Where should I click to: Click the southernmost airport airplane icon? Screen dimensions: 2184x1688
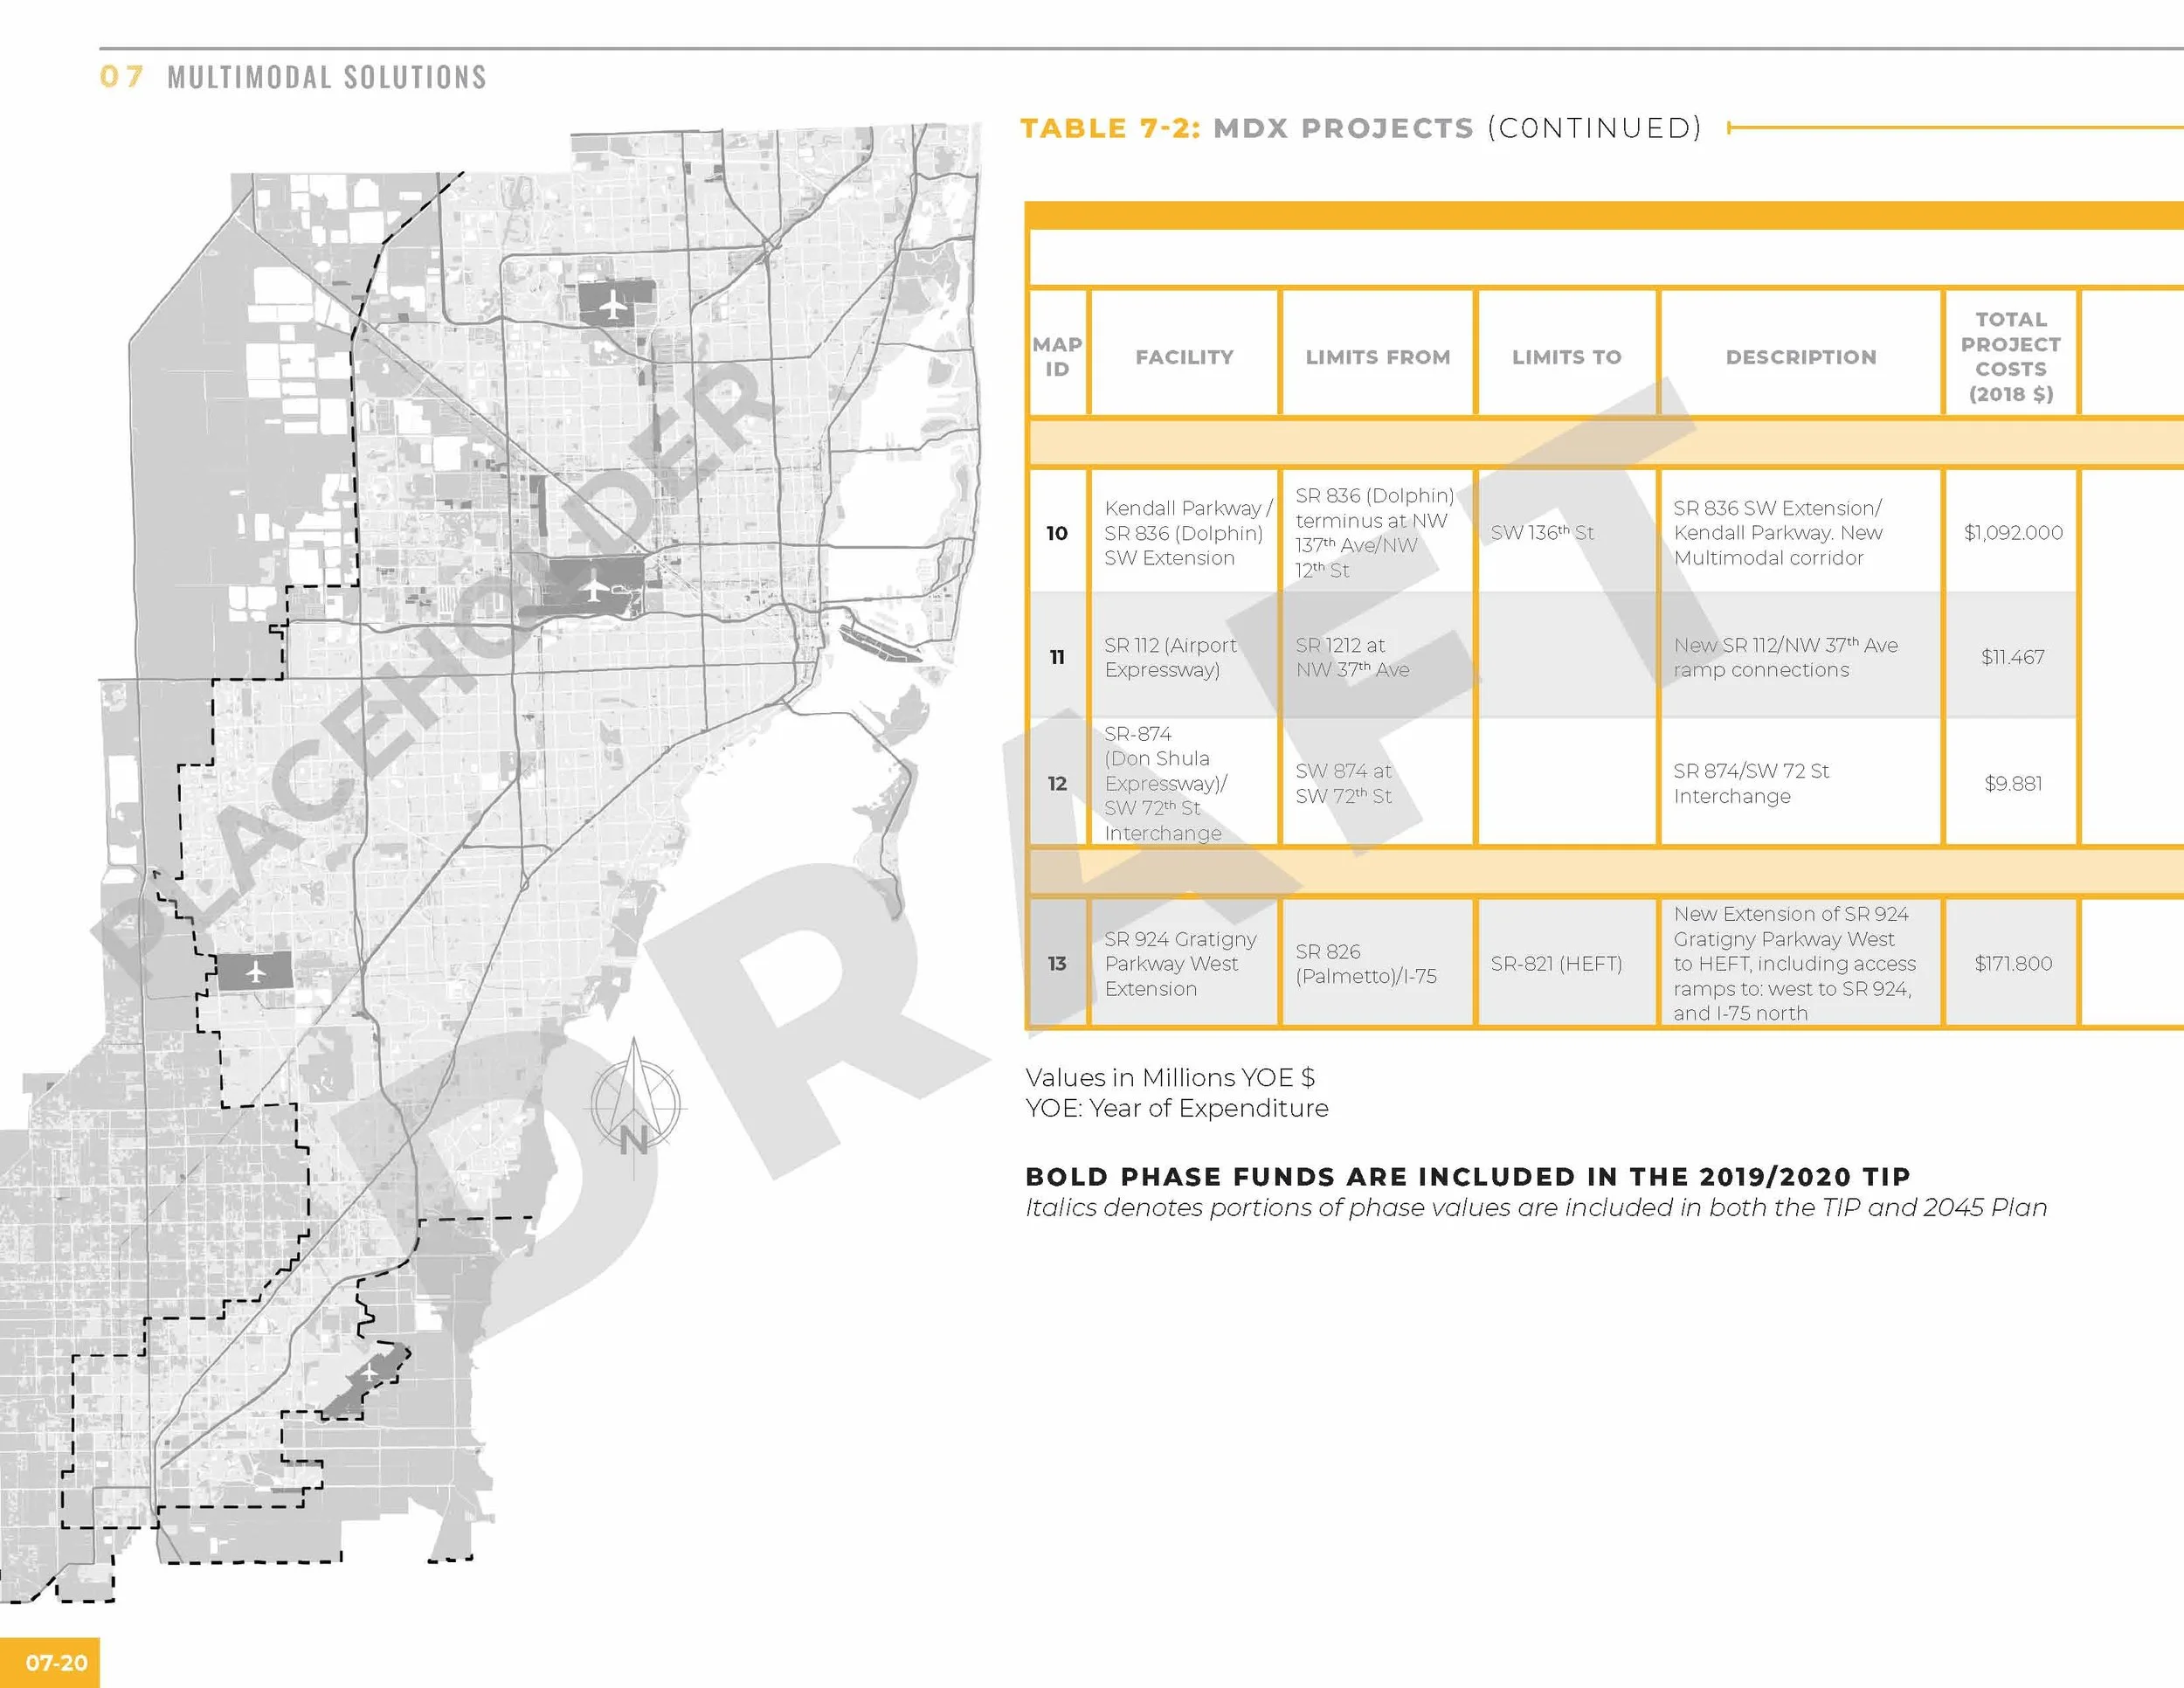[370, 1372]
